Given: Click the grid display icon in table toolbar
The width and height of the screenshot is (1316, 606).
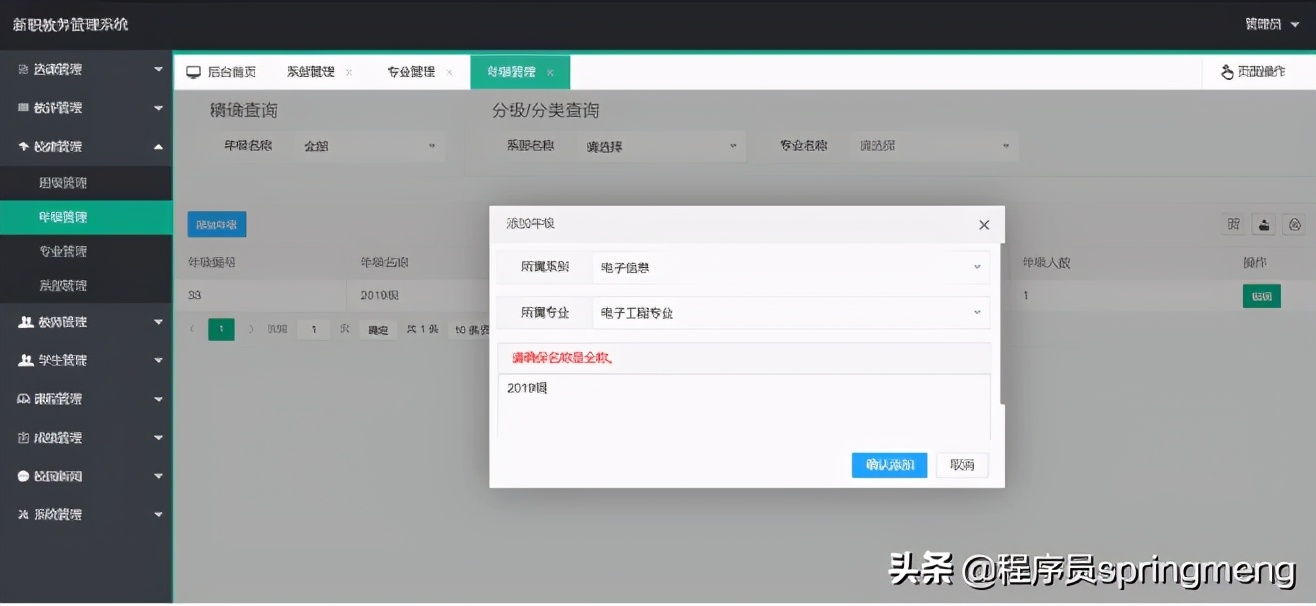Looking at the screenshot, I should click(x=1234, y=224).
